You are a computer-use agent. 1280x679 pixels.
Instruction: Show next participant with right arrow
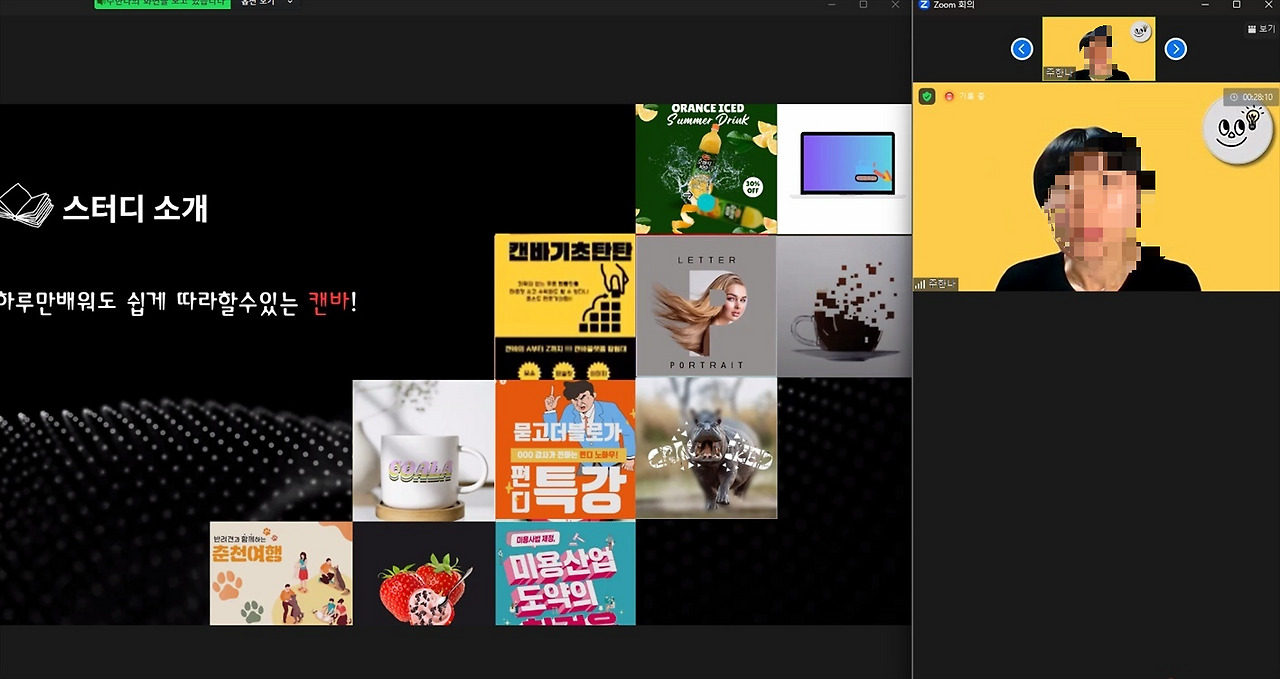(1176, 48)
